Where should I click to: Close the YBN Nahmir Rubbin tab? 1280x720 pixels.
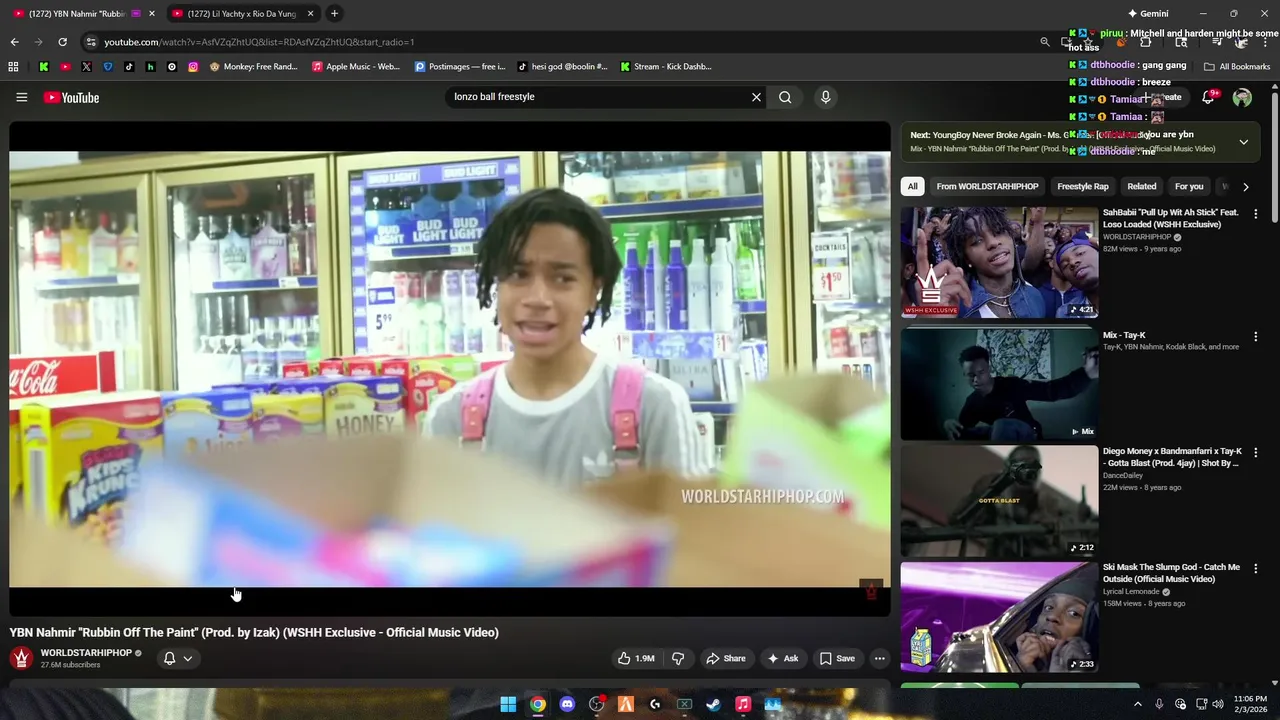pyautogui.click(x=152, y=14)
